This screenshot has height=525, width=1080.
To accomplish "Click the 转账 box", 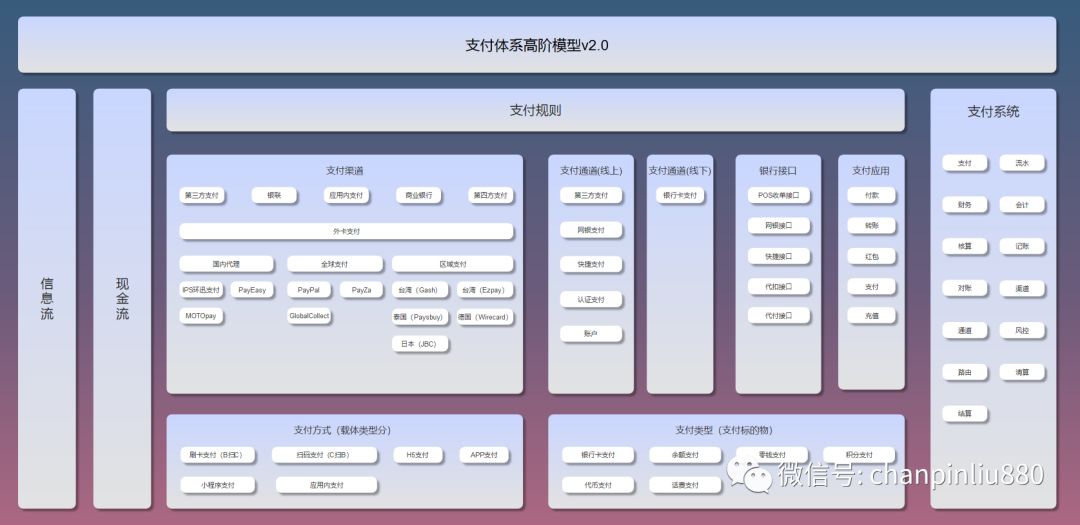I will [871, 225].
